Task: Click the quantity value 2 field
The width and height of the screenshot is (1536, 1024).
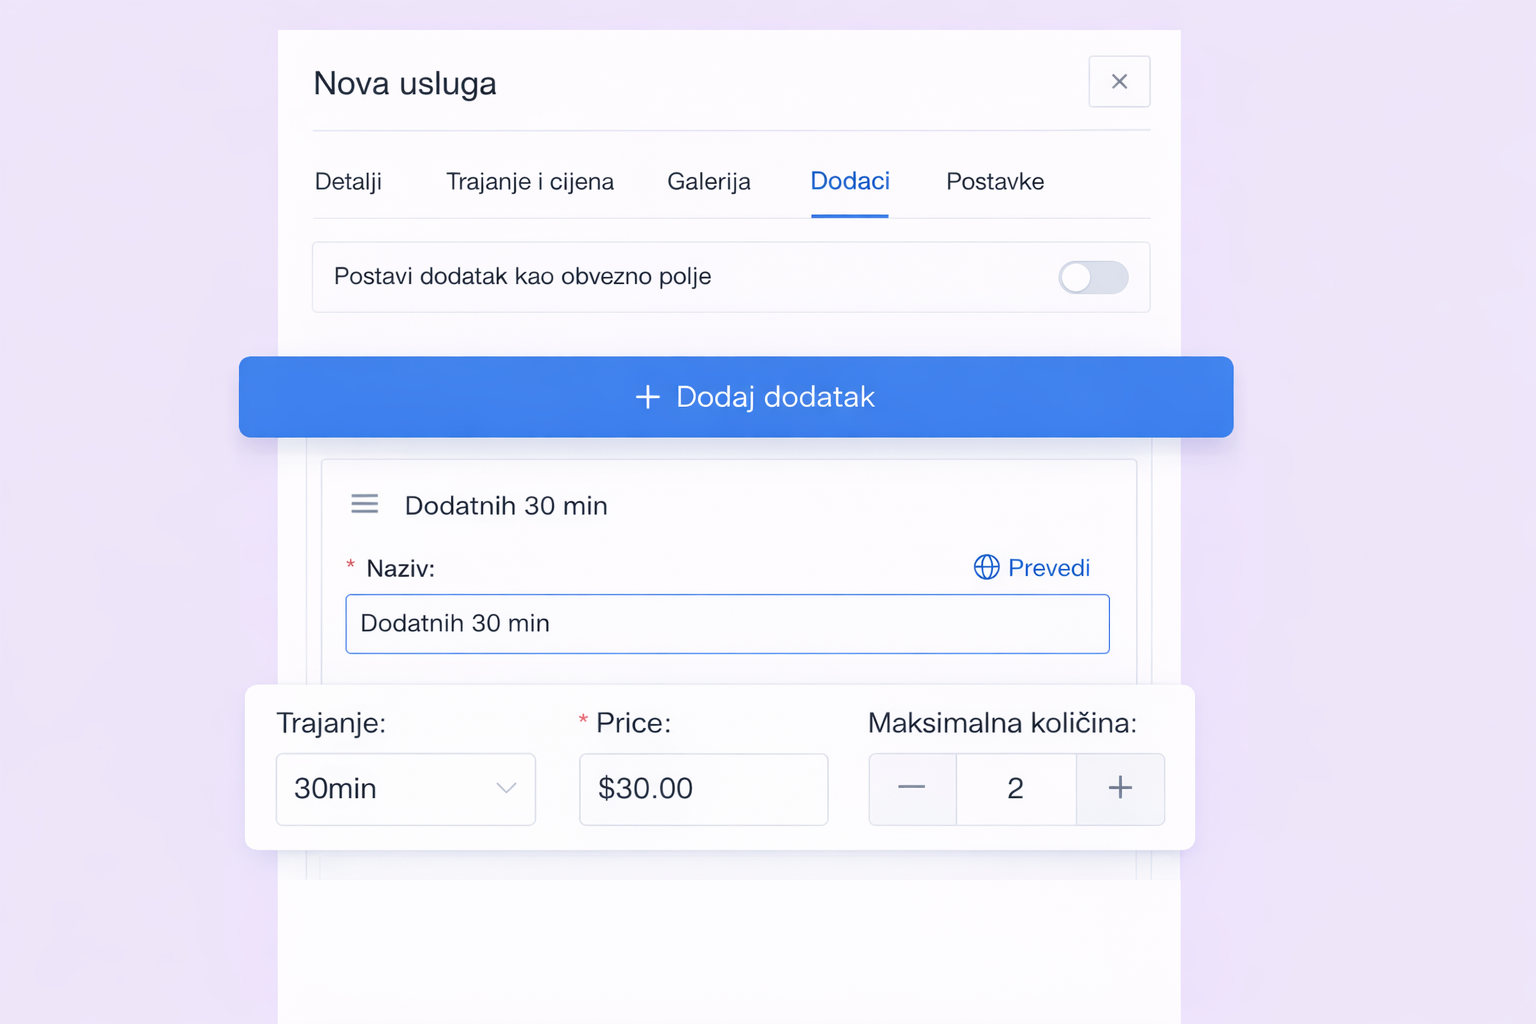Action: click(x=1016, y=789)
